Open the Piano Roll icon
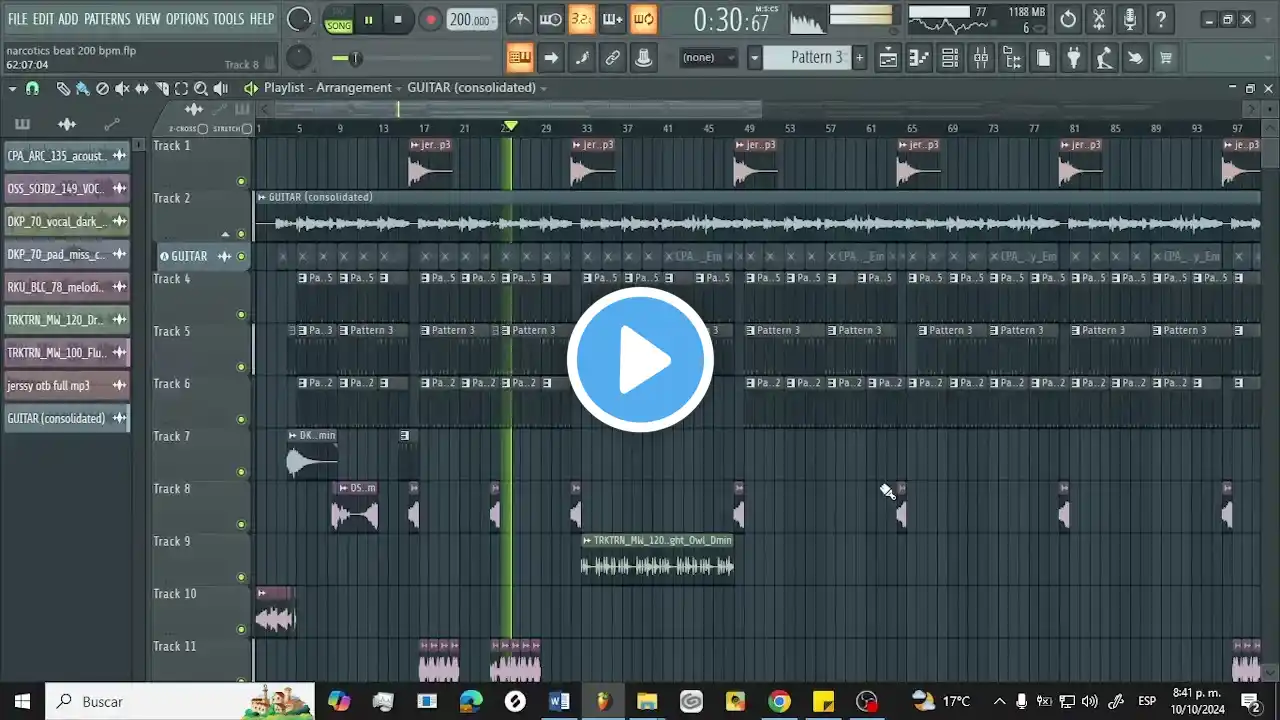This screenshot has height=720, width=1280. 919,58
